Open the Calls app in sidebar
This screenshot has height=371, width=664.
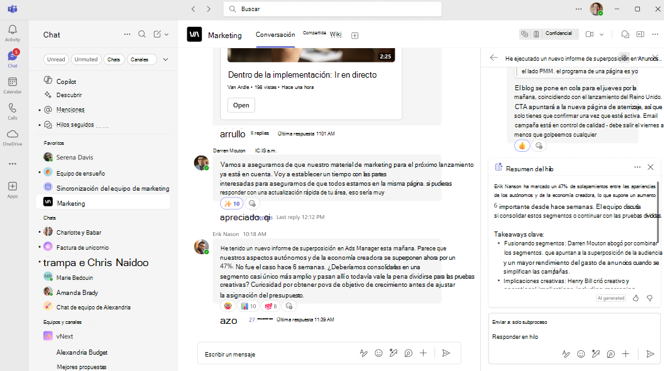click(x=12, y=111)
